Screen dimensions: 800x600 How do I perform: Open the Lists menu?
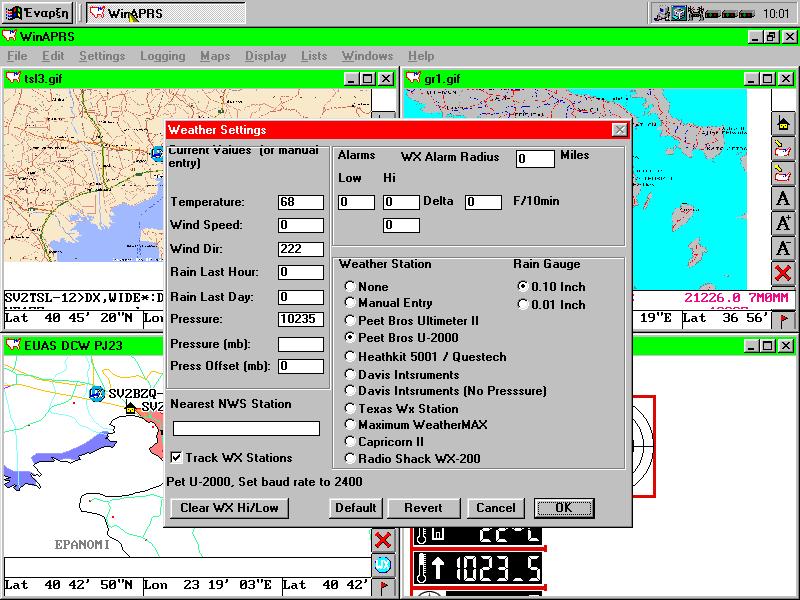pos(314,56)
